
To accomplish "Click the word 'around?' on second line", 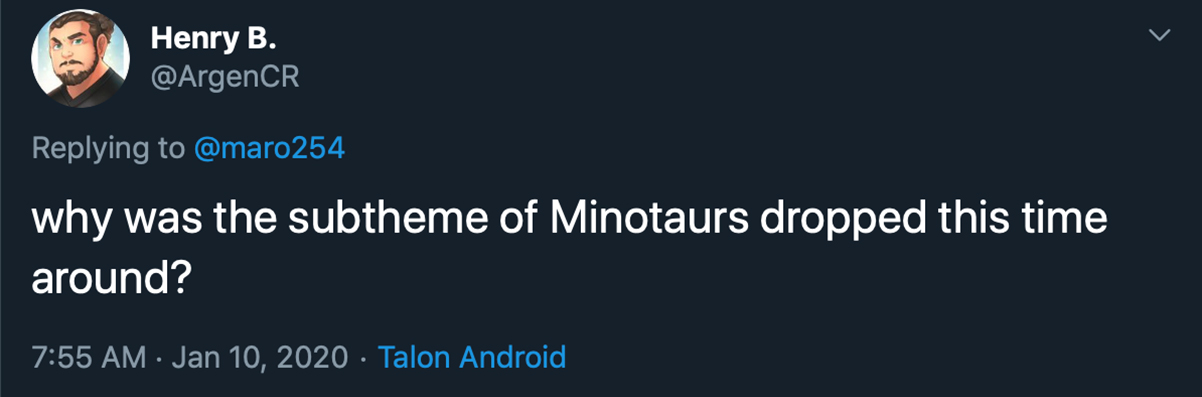I will [x=111, y=273].
